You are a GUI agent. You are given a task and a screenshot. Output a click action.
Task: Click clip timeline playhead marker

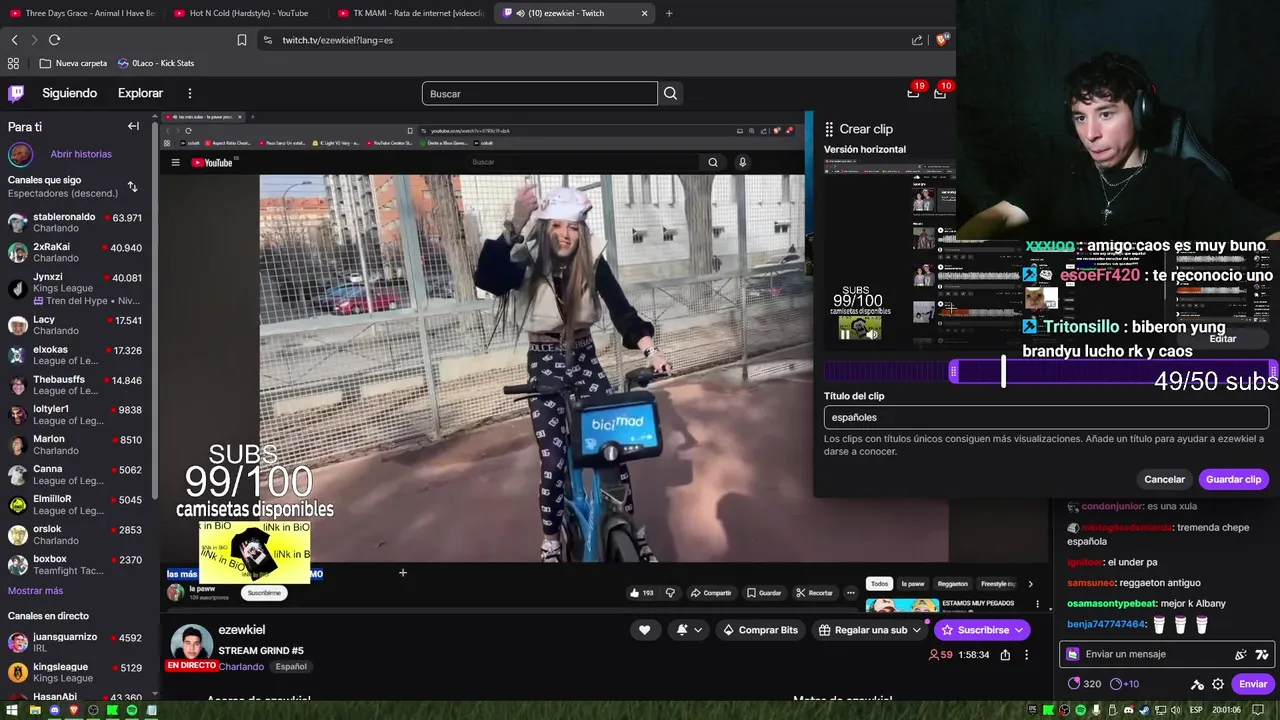point(1003,372)
